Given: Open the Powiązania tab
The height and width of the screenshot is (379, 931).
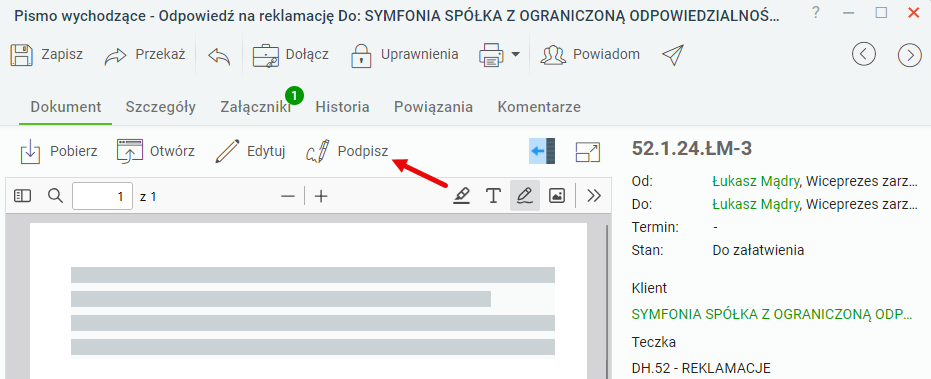Looking at the screenshot, I should click(x=433, y=108).
